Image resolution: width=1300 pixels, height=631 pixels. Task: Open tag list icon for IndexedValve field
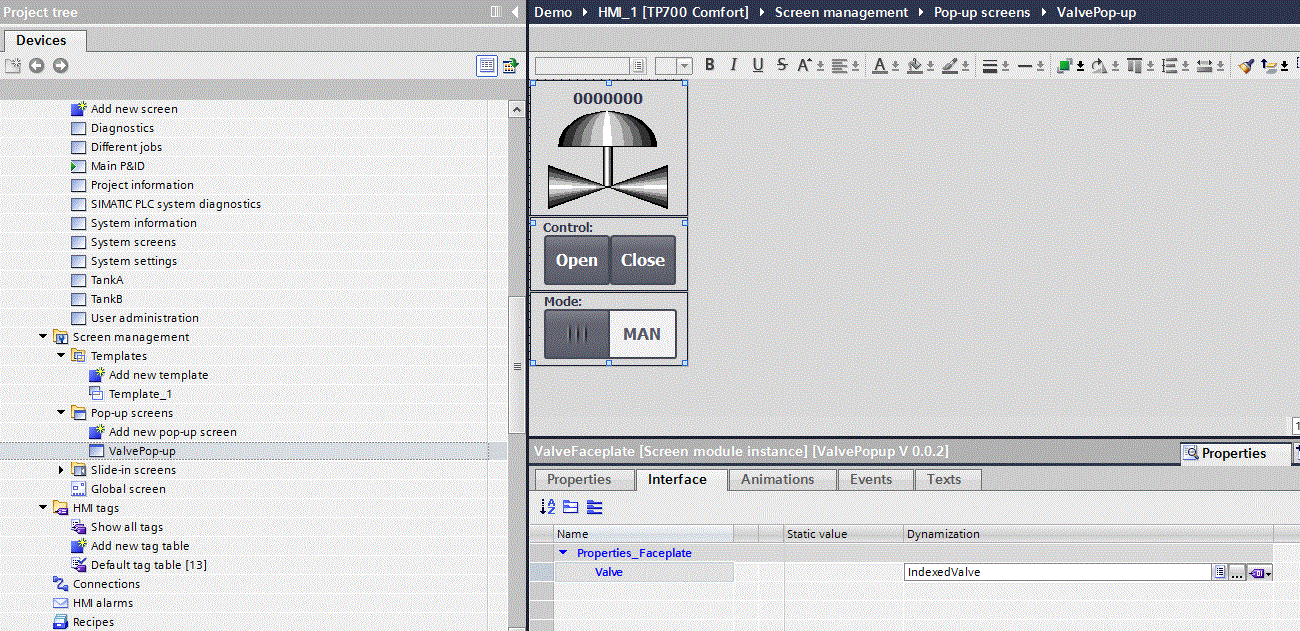pos(1220,572)
